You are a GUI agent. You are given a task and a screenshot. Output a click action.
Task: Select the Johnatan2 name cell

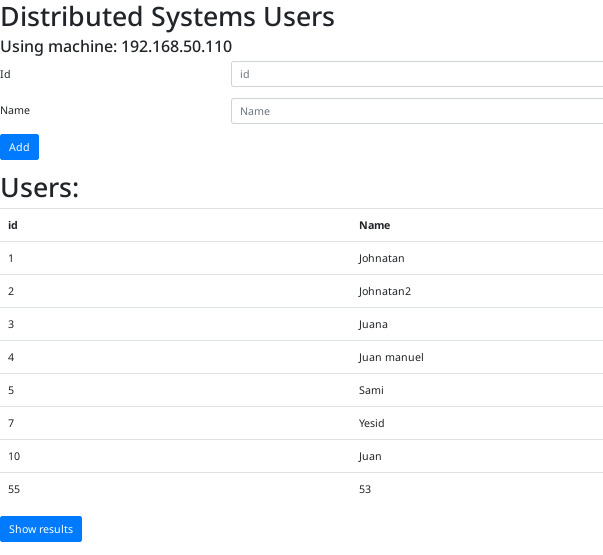[x=385, y=291]
